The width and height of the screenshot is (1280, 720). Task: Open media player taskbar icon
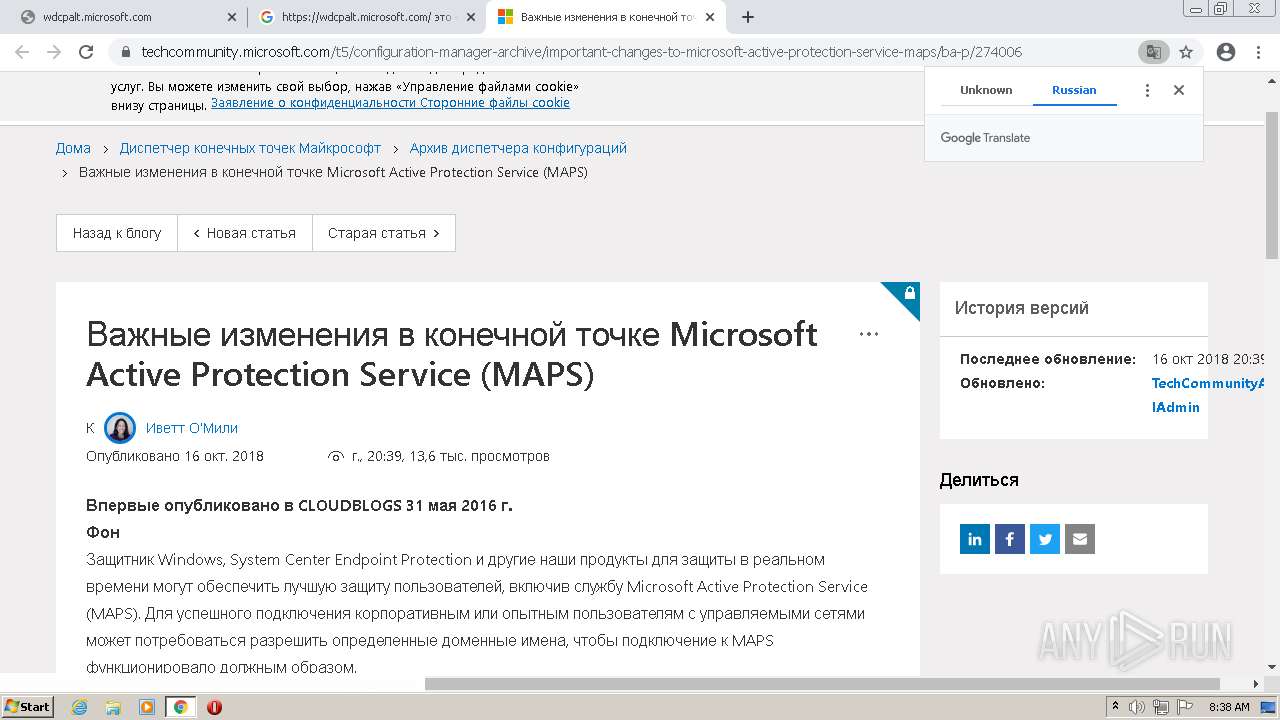(x=147, y=707)
